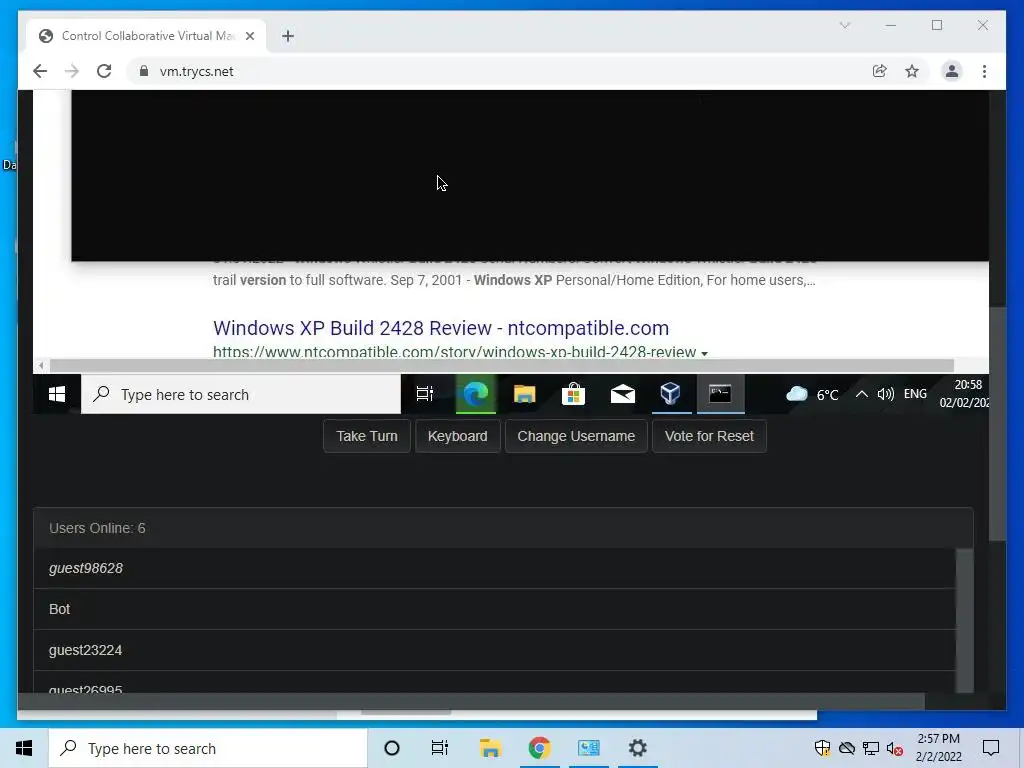The width and height of the screenshot is (1024, 768).
Task: Switch to Chrome on host taskbar
Action: coord(539,748)
